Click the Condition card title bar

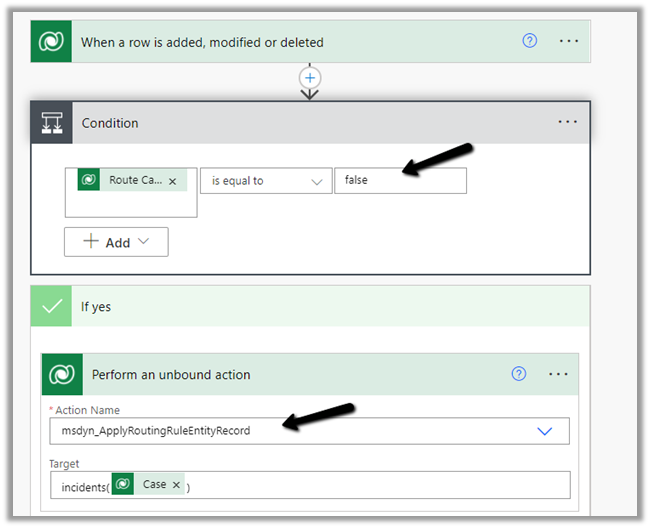[x=300, y=123]
